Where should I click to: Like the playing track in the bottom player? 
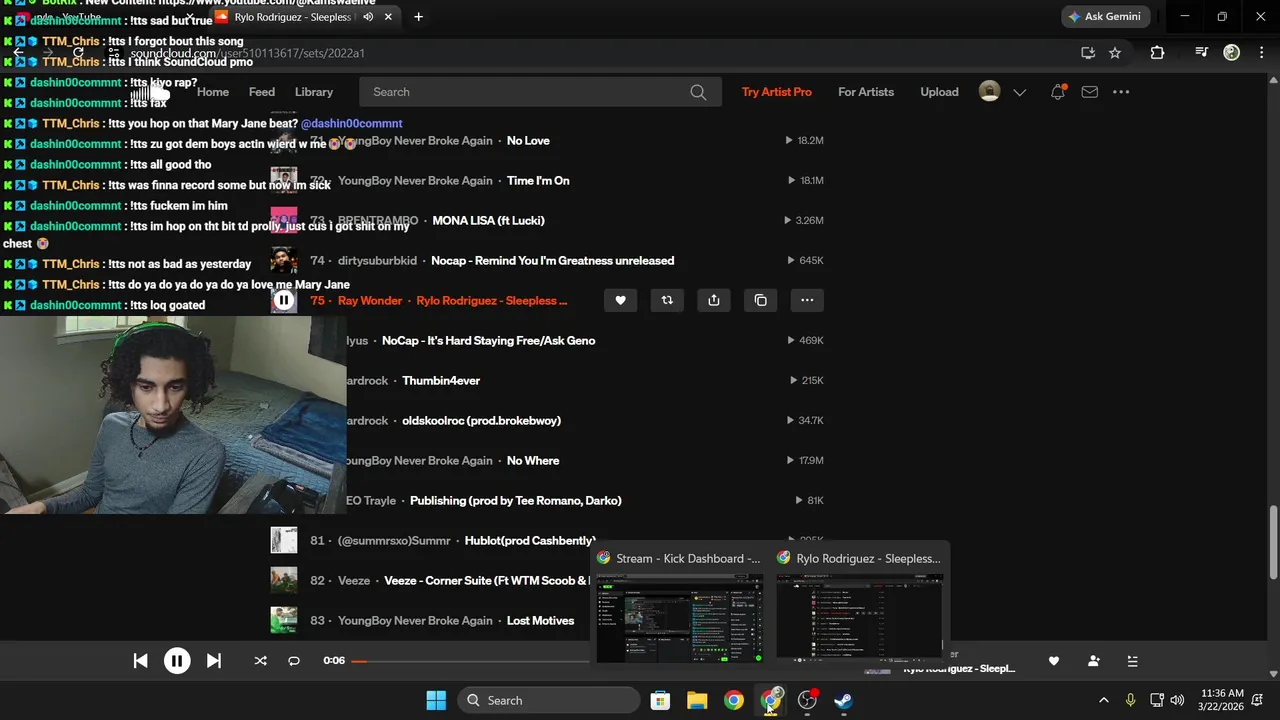1053,661
